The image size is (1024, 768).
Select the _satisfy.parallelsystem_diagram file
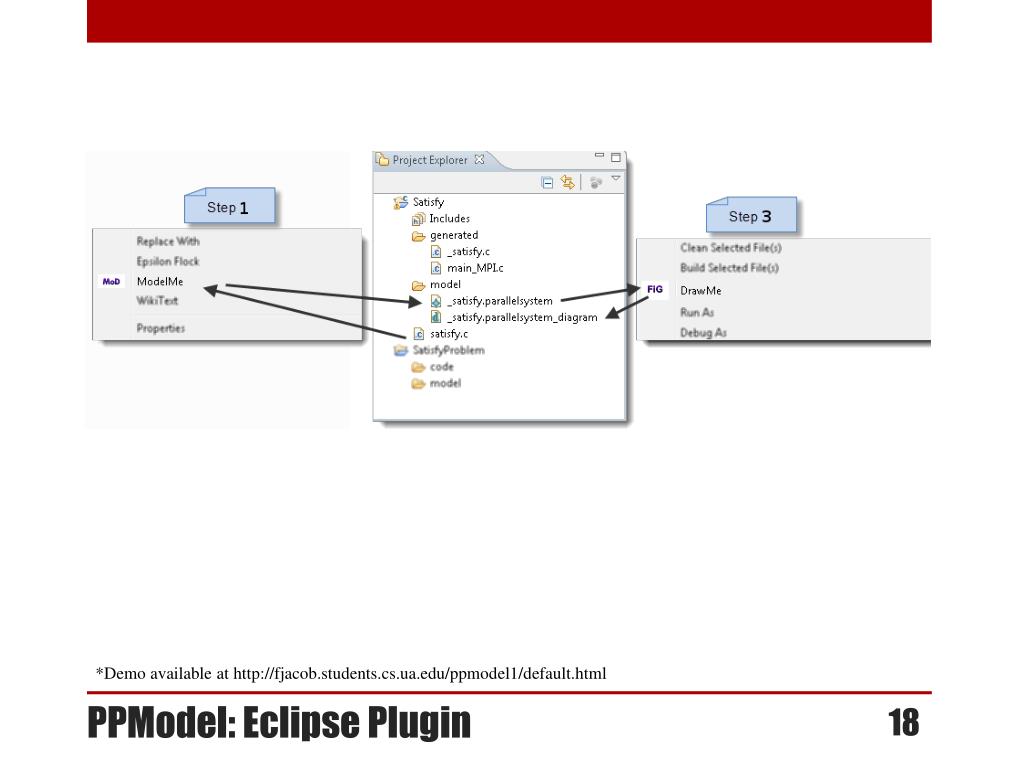(x=522, y=317)
